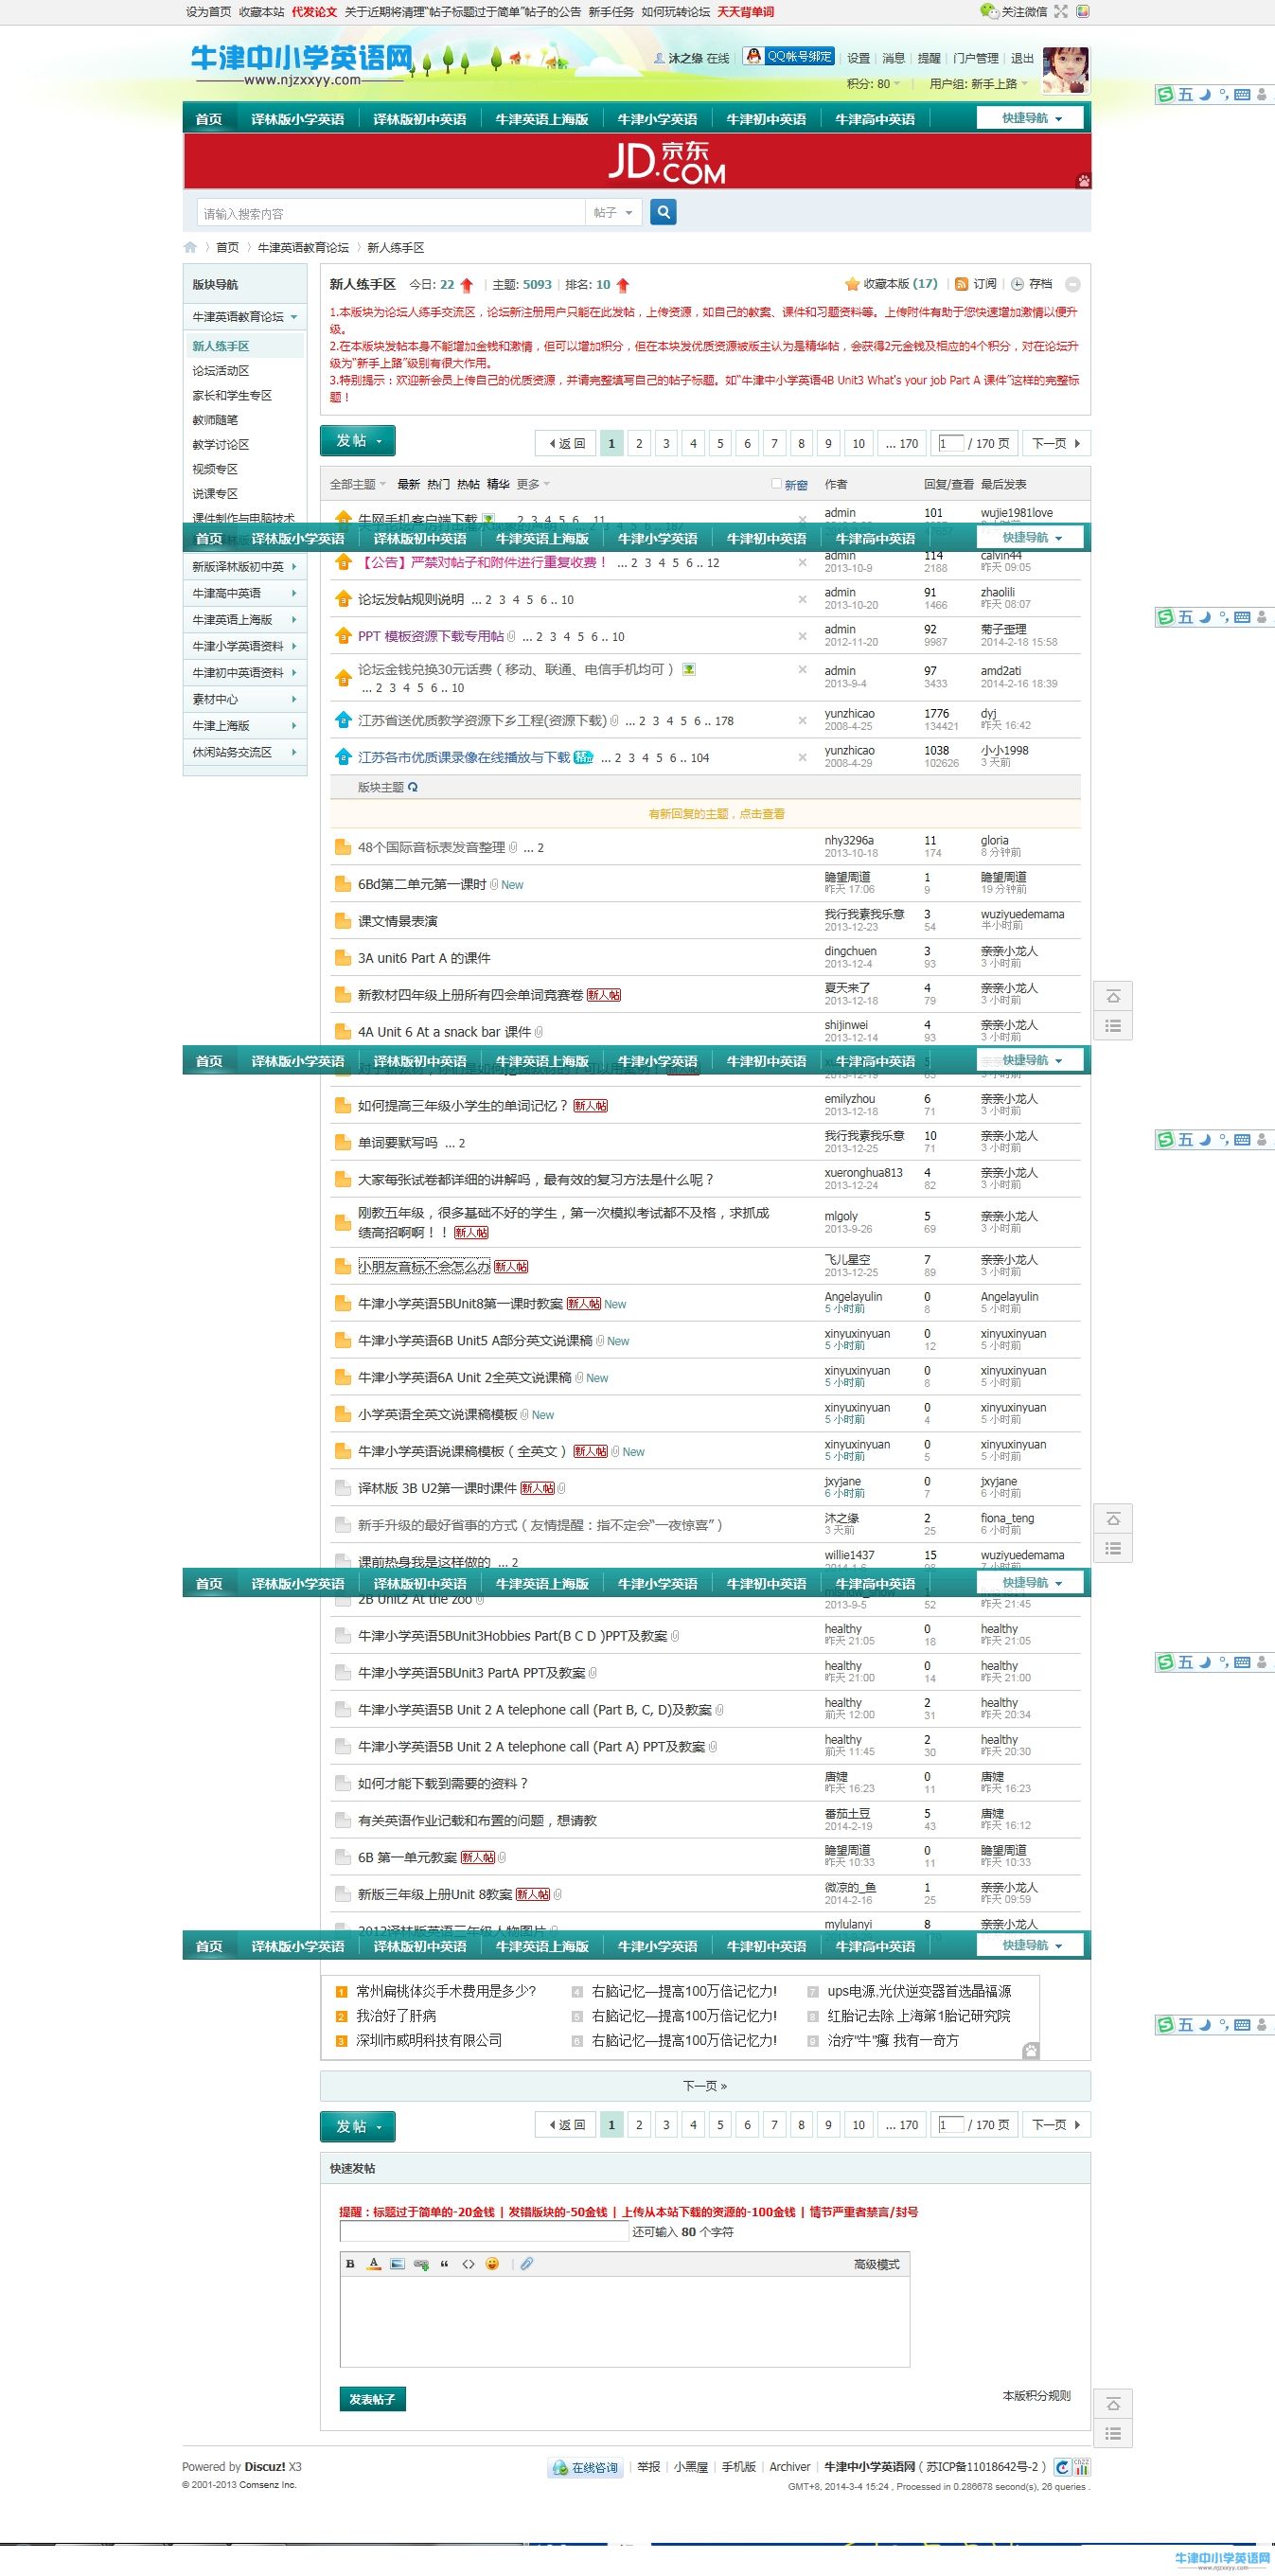Image resolution: width=1275 pixels, height=2576 pixels.
Task: Click inside the quick post message textarea
Action: [x=625, y=2322]
